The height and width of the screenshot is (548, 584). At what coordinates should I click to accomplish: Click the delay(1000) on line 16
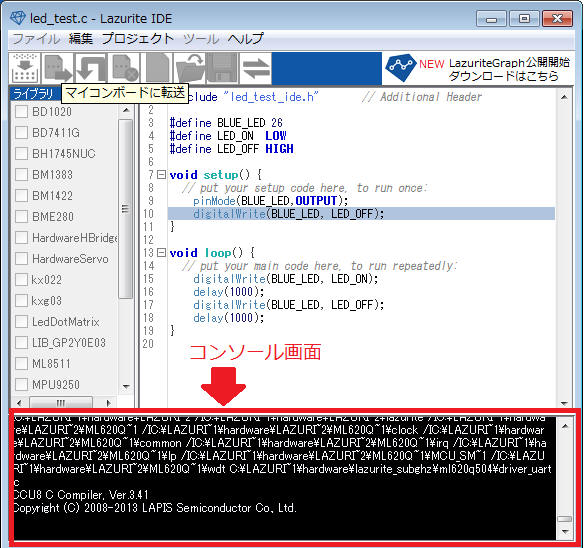click(228, 292)
